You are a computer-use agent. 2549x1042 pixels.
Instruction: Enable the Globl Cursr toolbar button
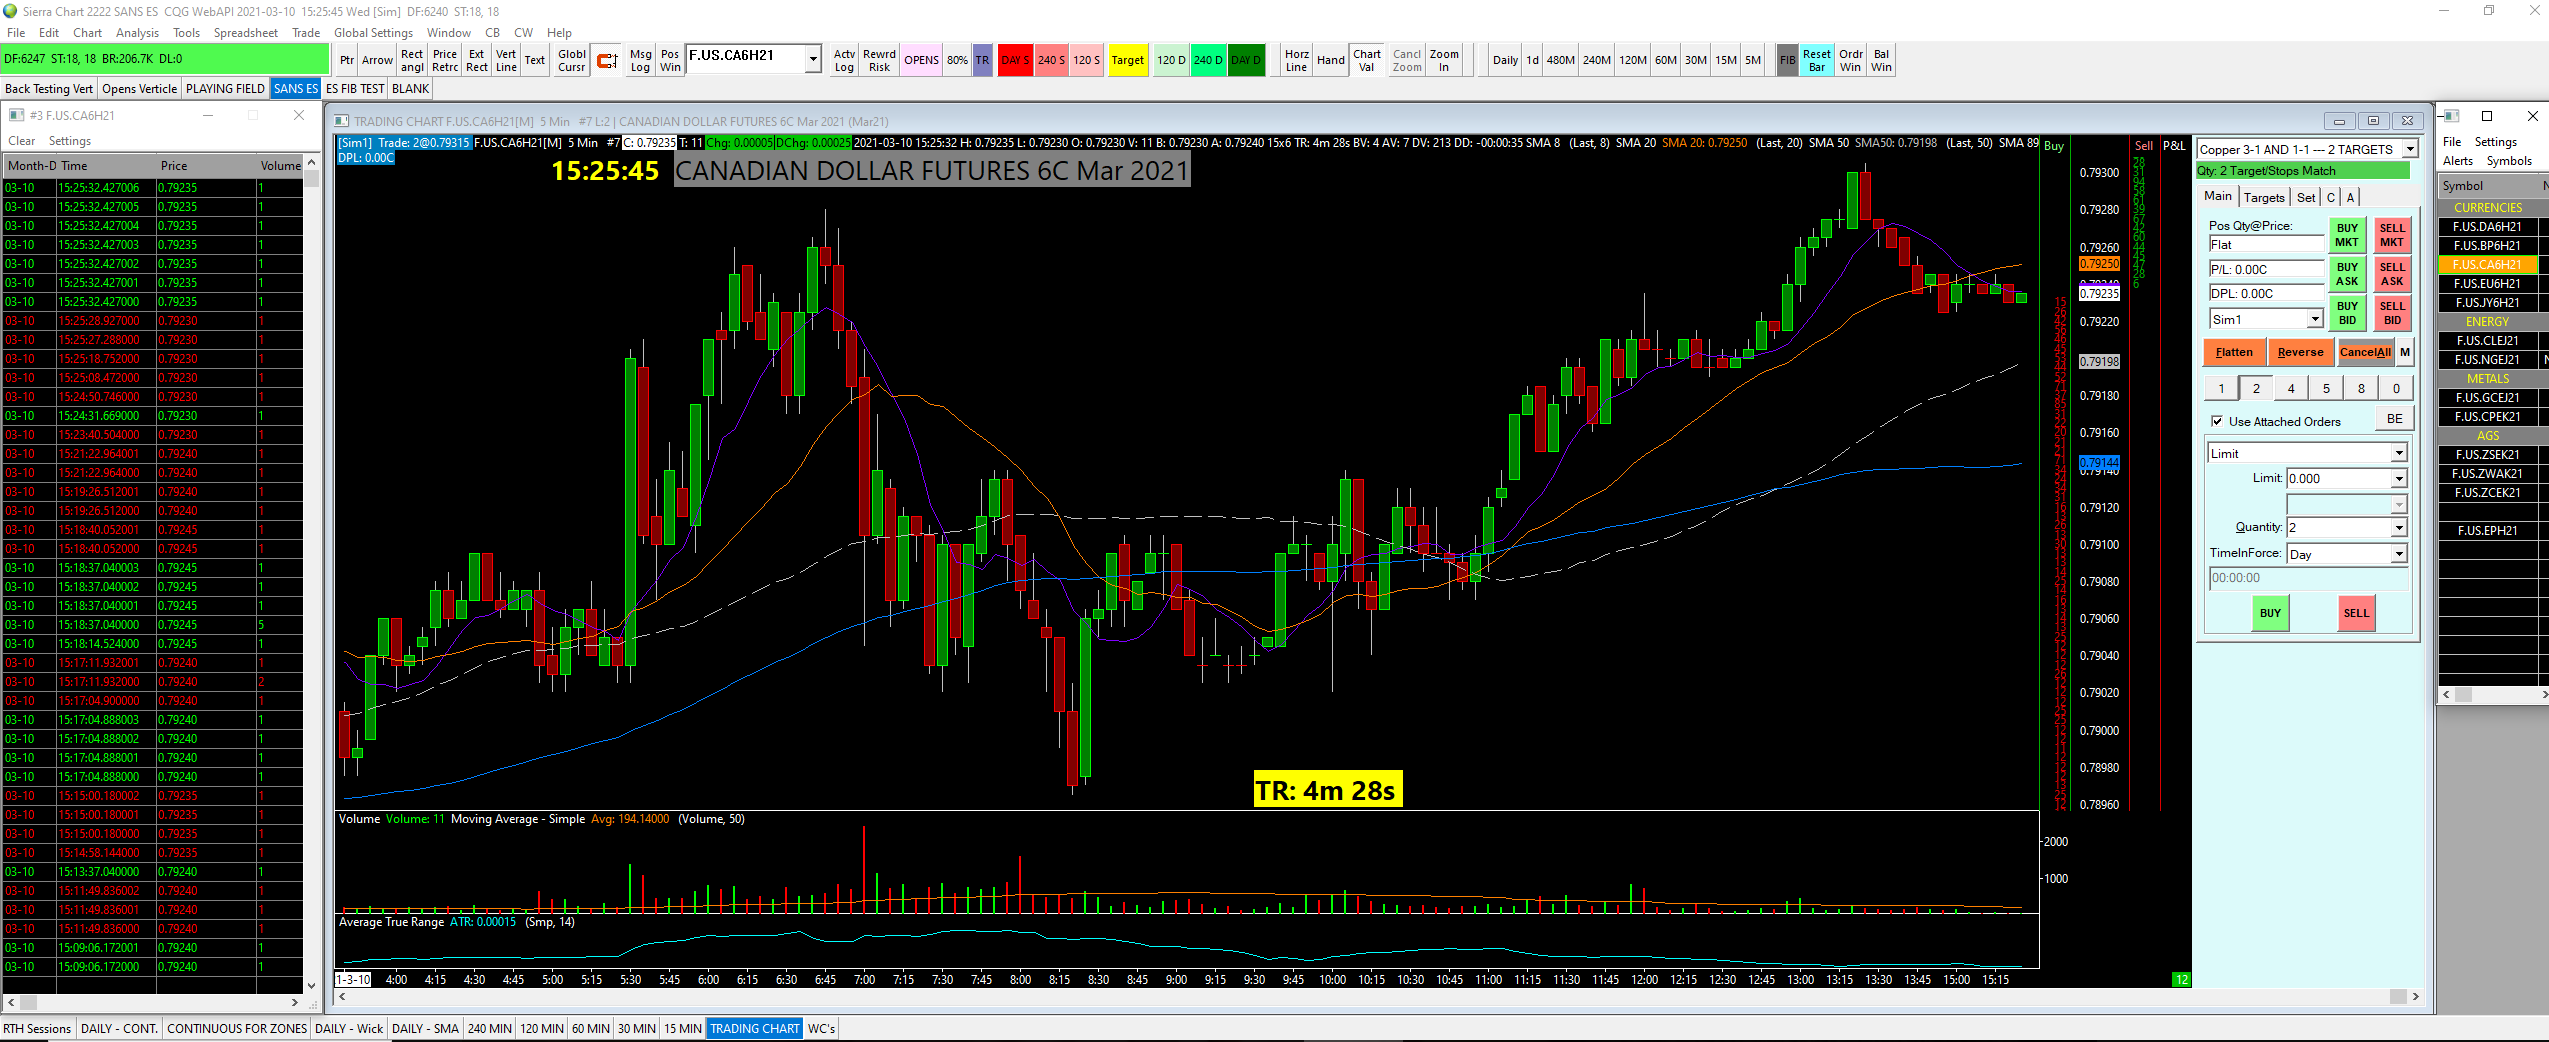[572, 60]
